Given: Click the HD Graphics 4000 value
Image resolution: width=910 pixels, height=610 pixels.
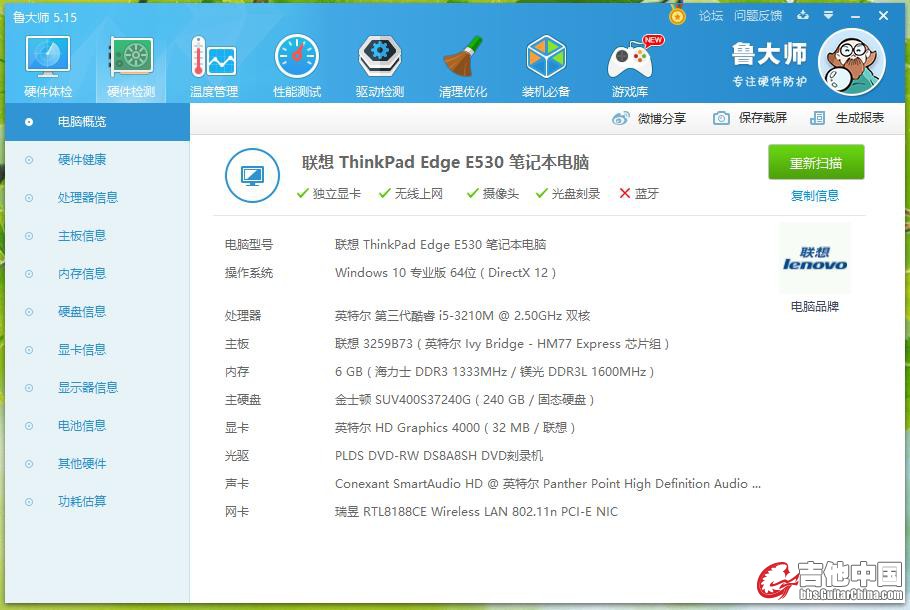Looking at the screenshot, I should pos(455,428).
